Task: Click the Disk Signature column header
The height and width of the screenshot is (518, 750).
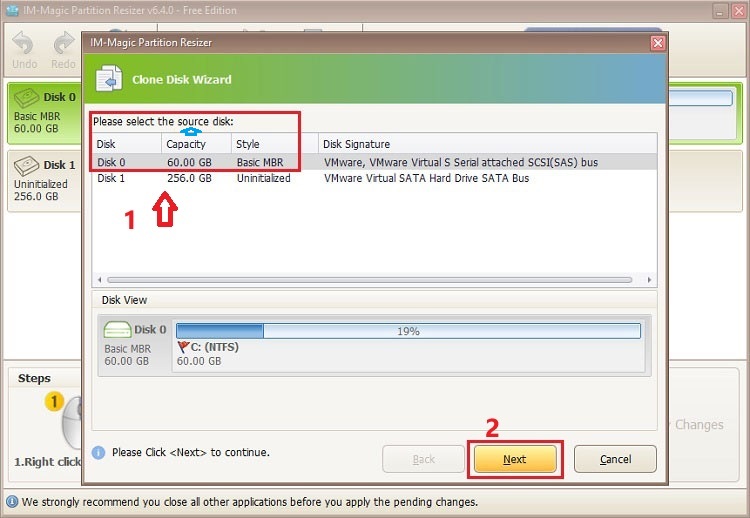Action: tap(487, 144)
